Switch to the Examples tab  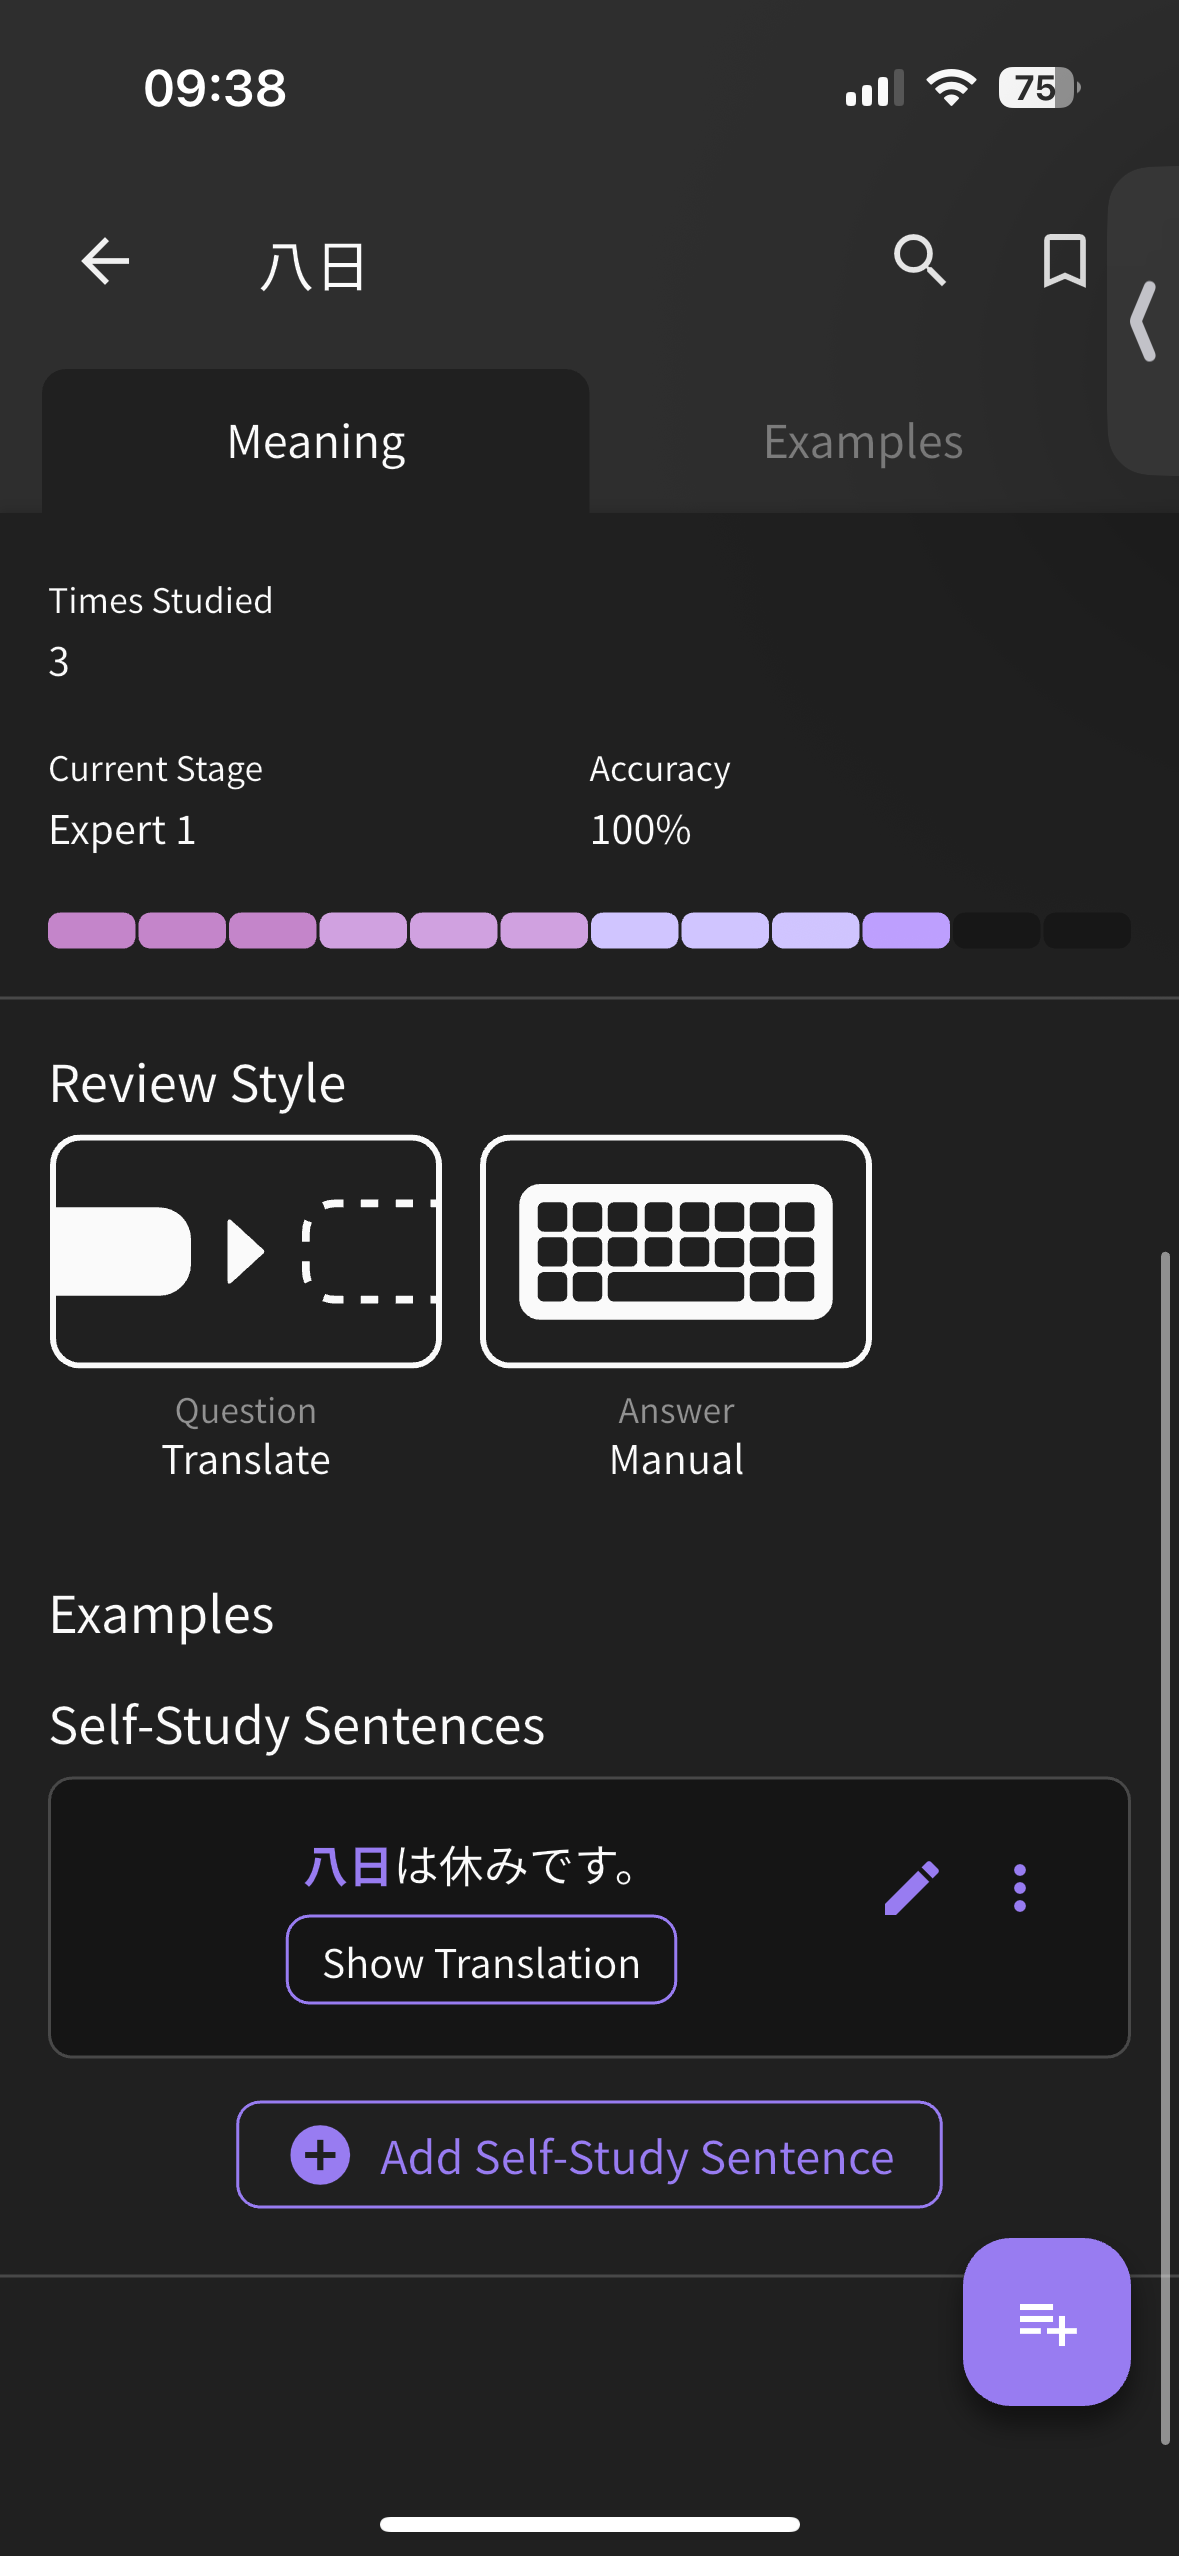point(863,442)
